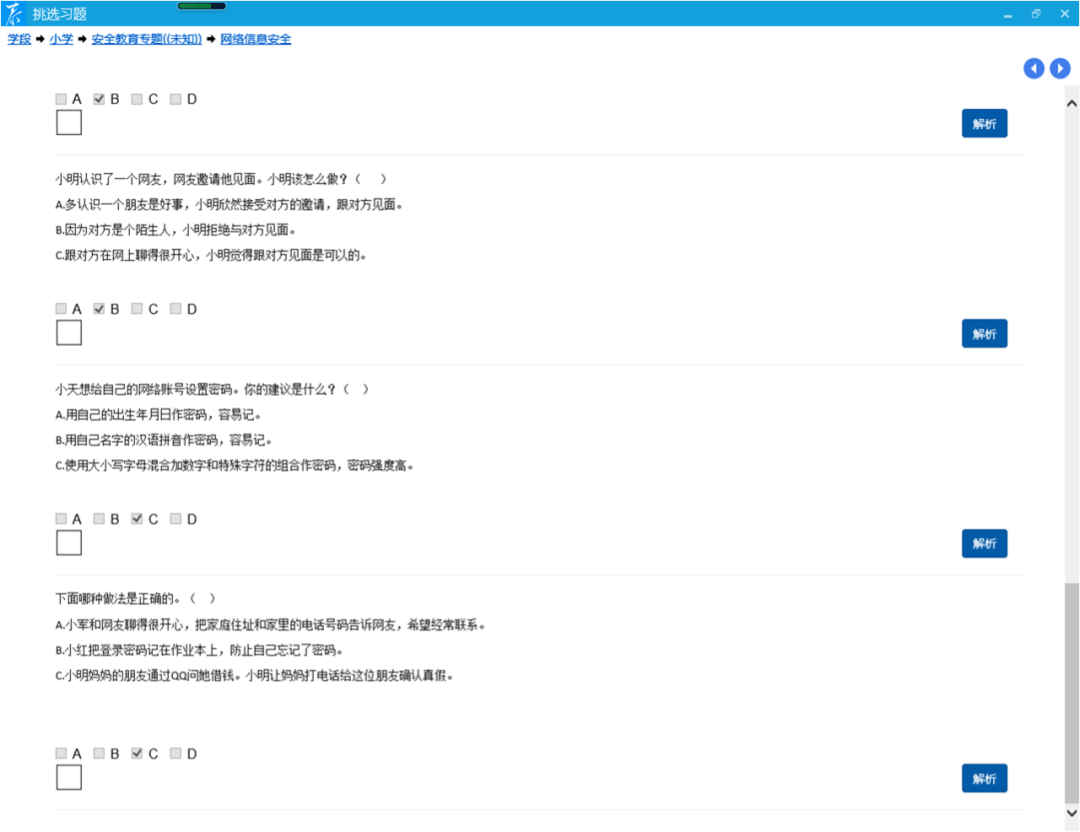The width and height of the screenshot is (1080, 832).
Task: Uncheck option C for the last question
Action: coord(138,753)
